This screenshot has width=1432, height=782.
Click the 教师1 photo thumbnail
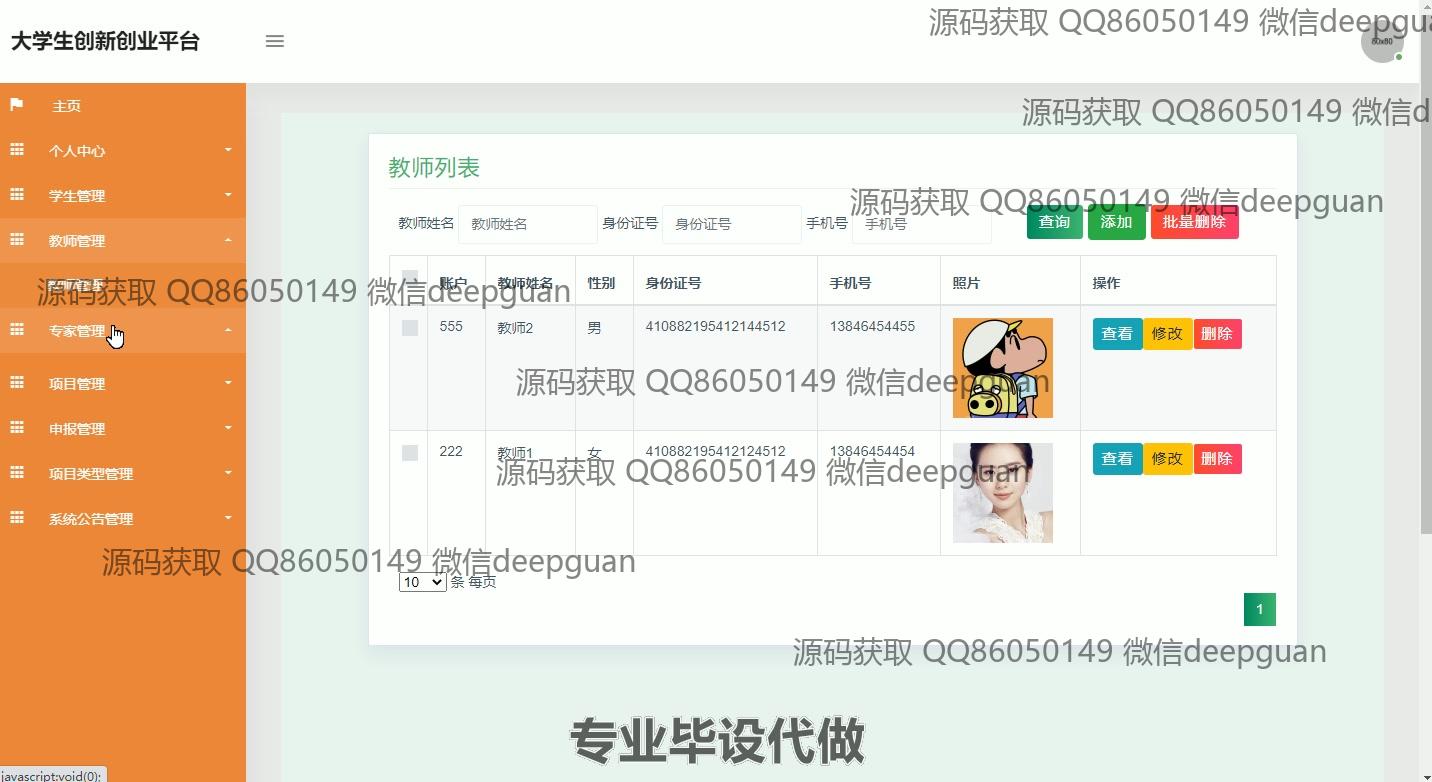click(1002, 493)
